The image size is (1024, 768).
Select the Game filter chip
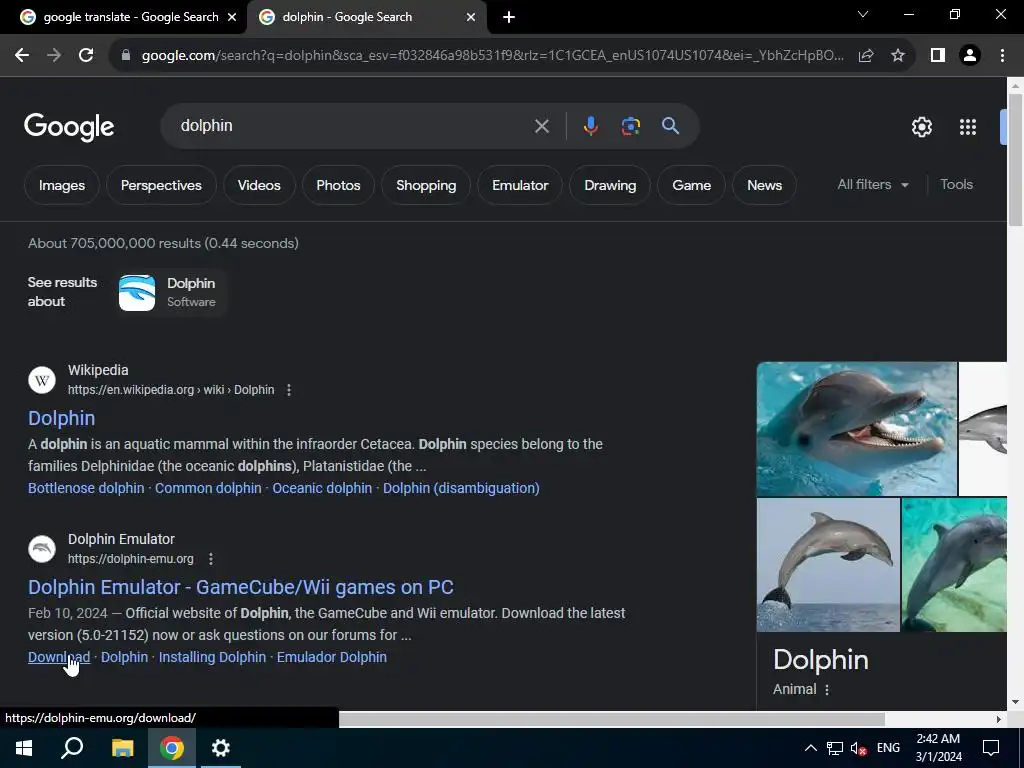[x=692, y=185]
